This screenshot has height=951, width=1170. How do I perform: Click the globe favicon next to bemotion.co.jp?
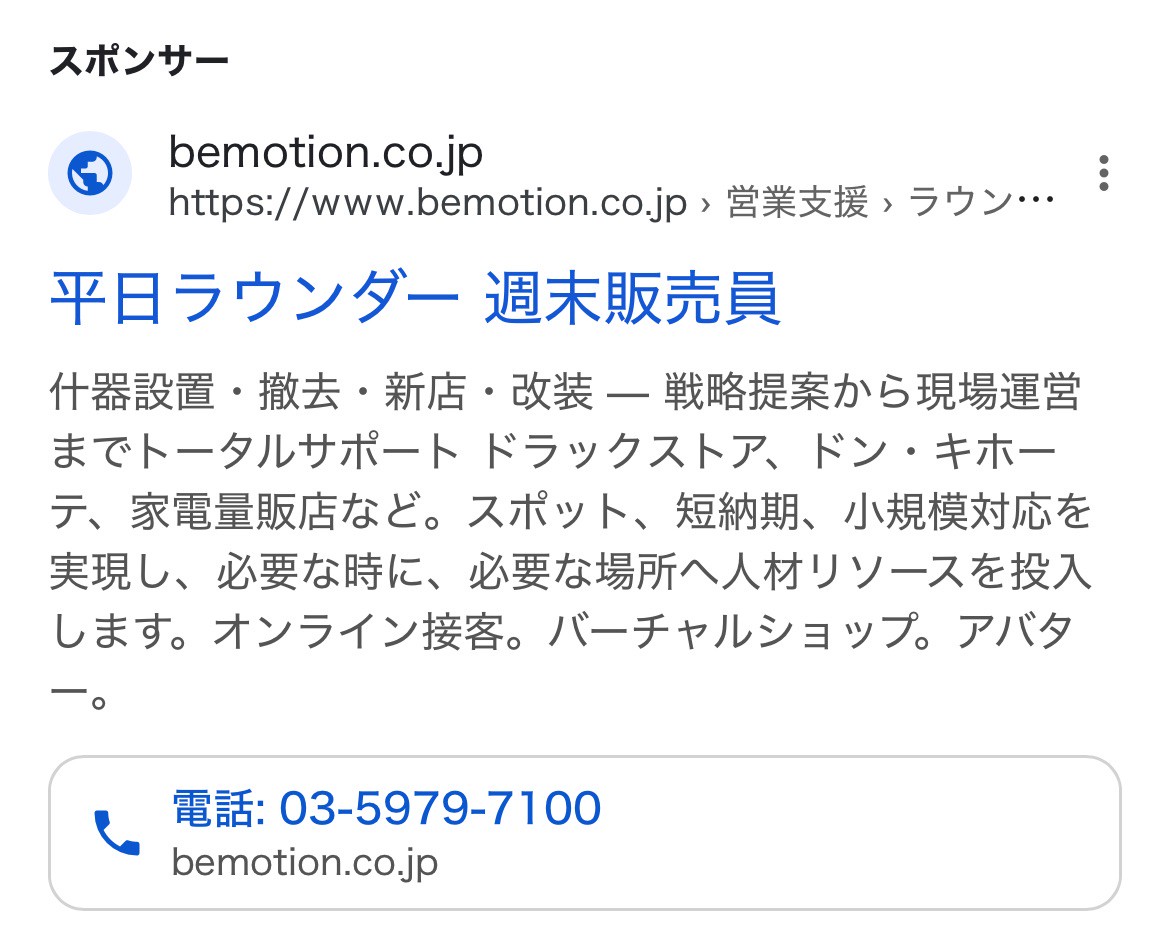90,171
